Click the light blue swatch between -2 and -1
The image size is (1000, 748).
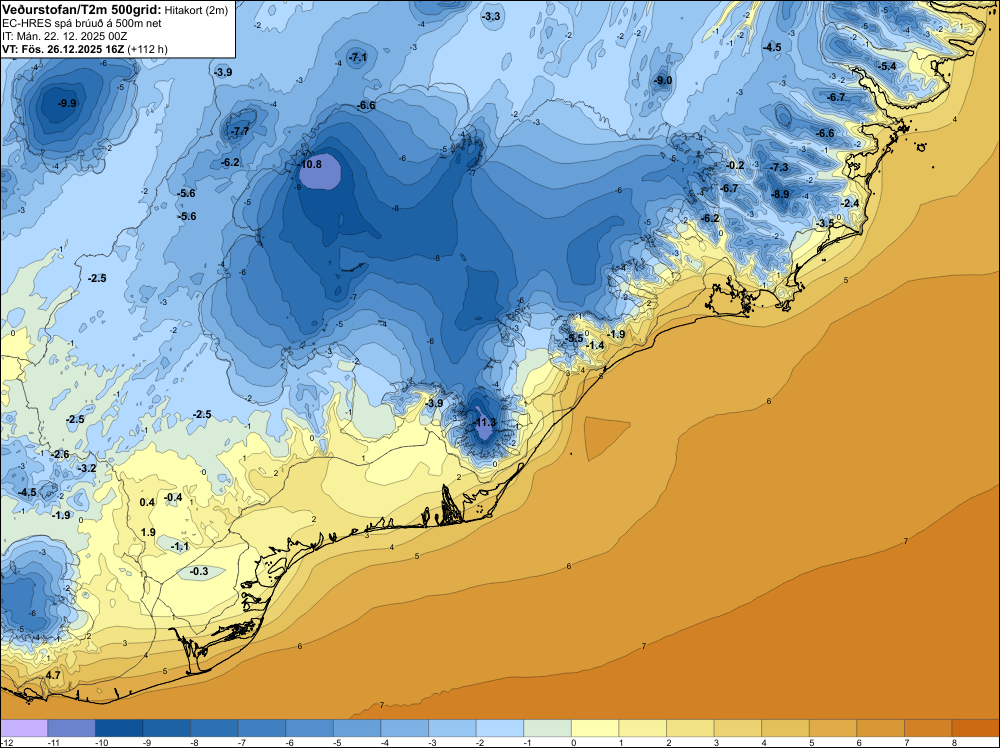[500, 728]
